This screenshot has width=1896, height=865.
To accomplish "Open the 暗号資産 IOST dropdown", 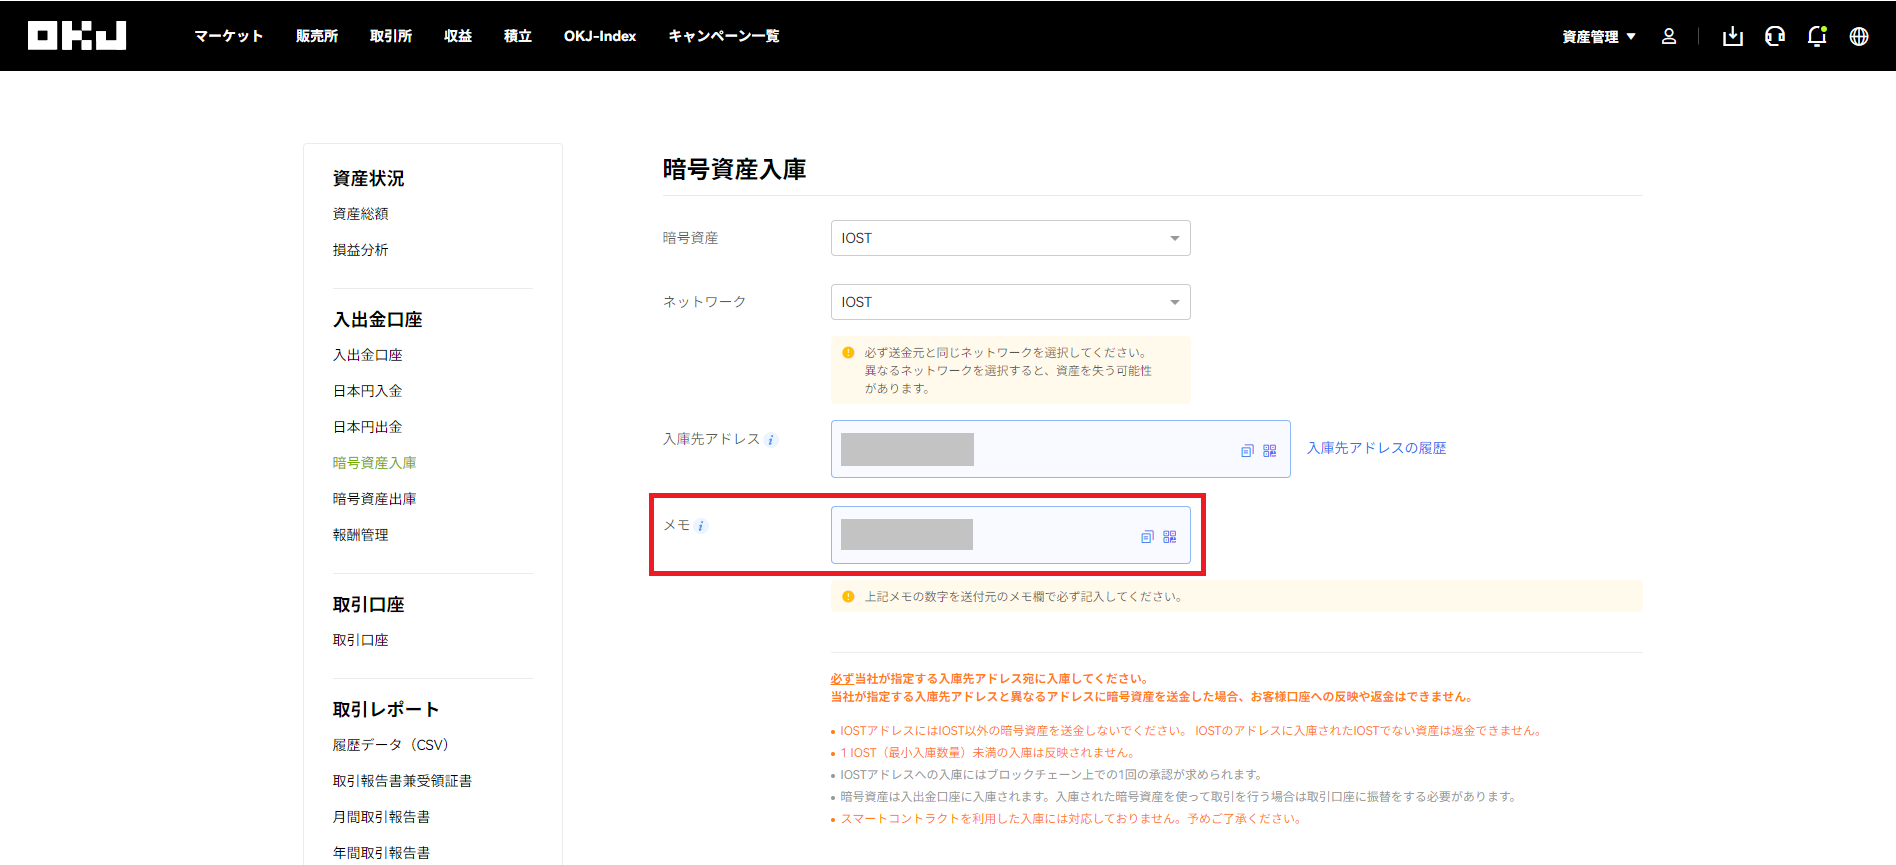I will (x=1010, y=238).
